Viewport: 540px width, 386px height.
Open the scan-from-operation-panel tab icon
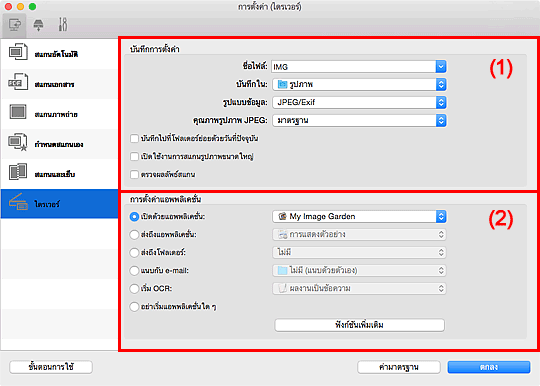[38, 25]
